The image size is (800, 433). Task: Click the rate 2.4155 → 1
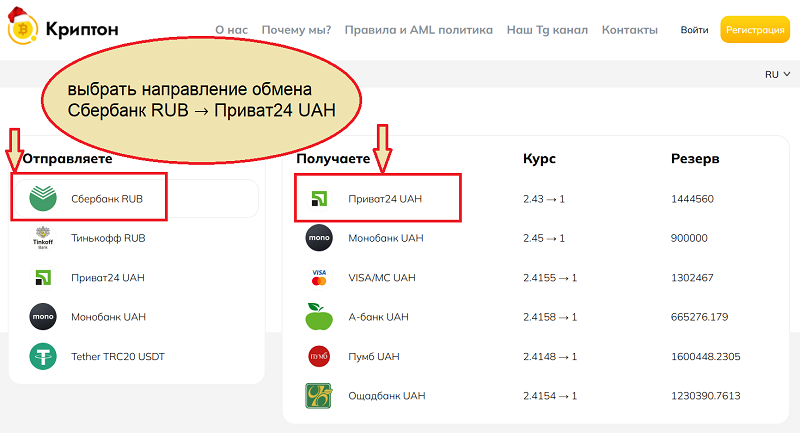tap(550, 277)
